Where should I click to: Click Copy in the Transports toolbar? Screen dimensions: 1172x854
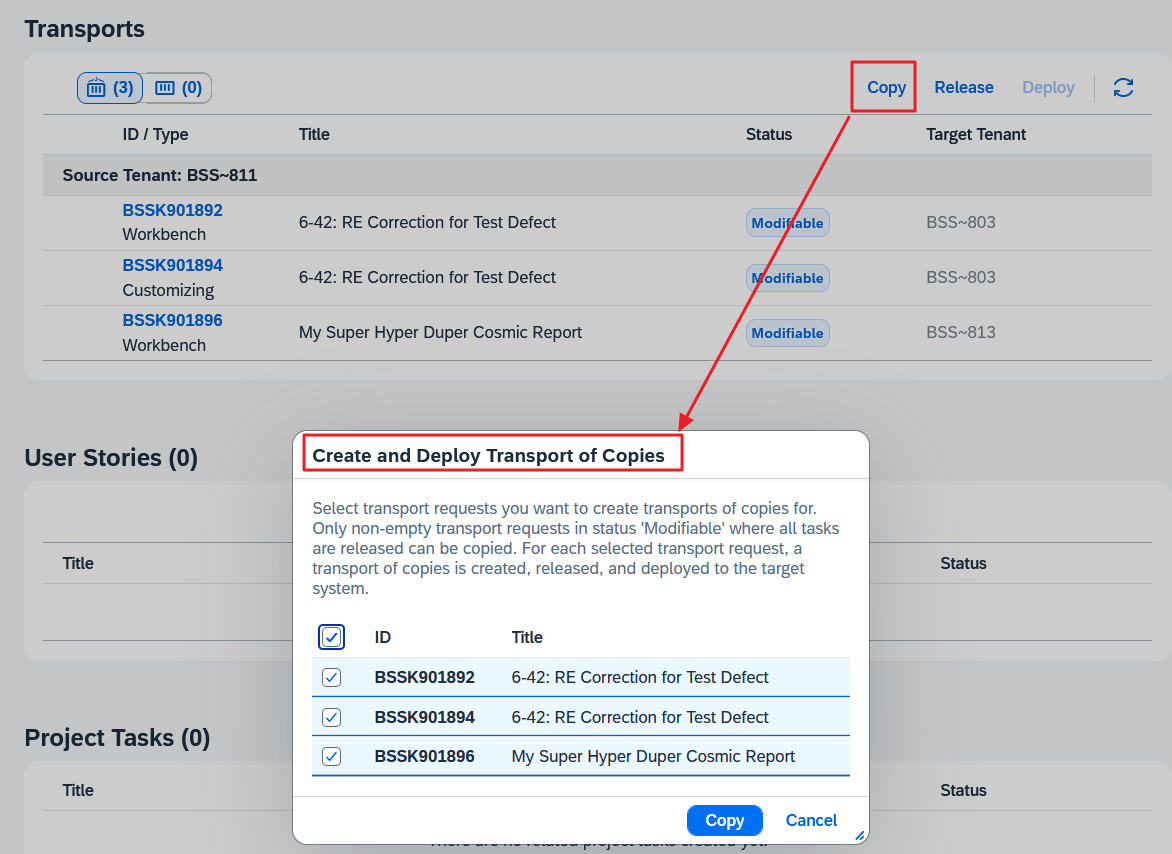click(x=886, y=88)
